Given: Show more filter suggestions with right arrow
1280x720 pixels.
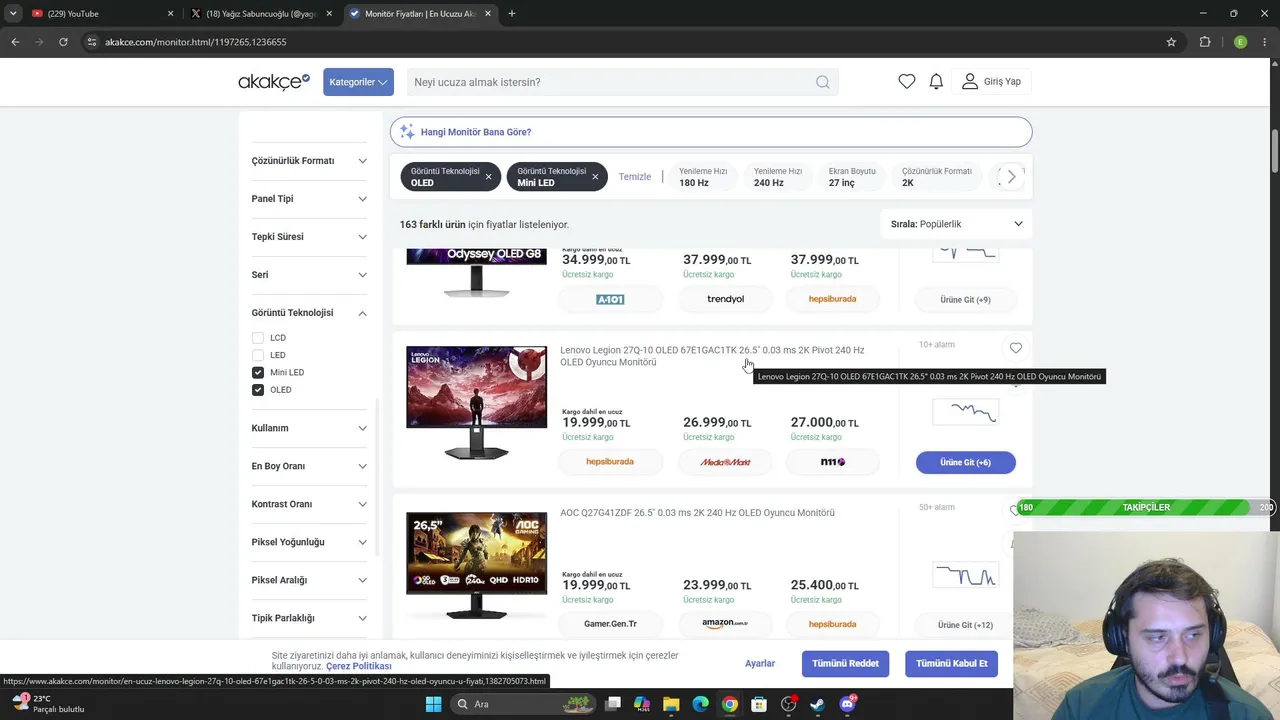Looking at the screenshot, I should pos(1012,177).
